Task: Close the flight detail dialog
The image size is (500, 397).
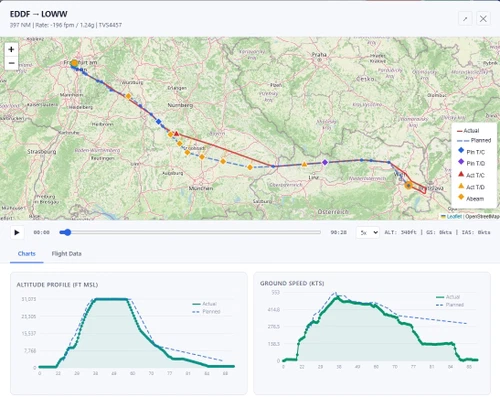Action: coord(483,19)
